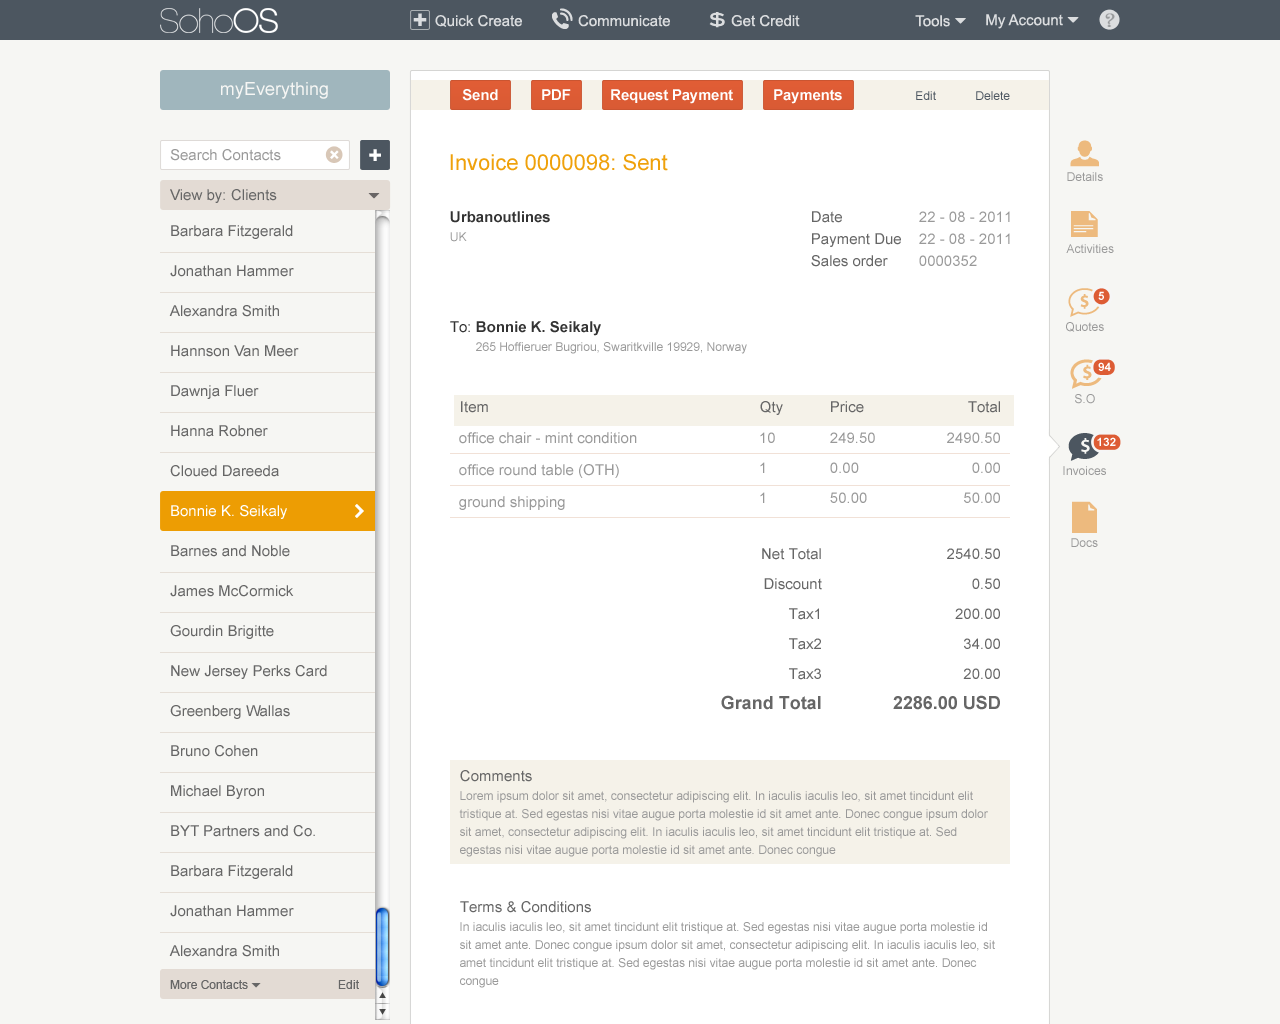Screen dimensions: 1280x1024
Task: Click the Payments button
Action: click(x=808, y=95)
